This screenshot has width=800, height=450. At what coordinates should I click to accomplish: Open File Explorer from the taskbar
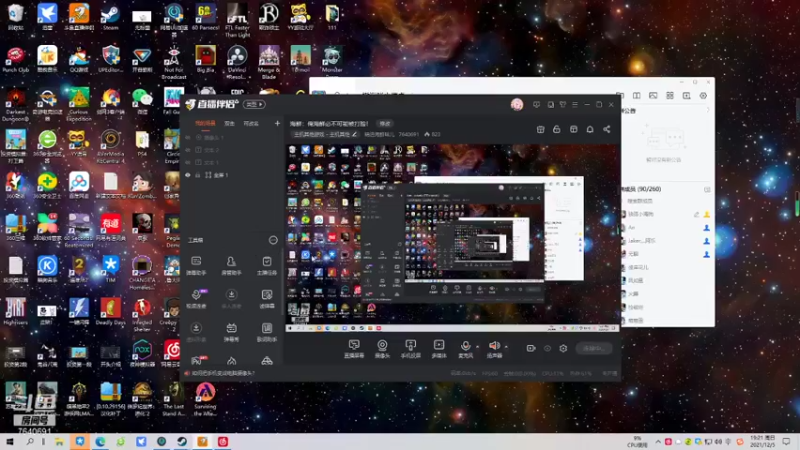click(59, 442)
